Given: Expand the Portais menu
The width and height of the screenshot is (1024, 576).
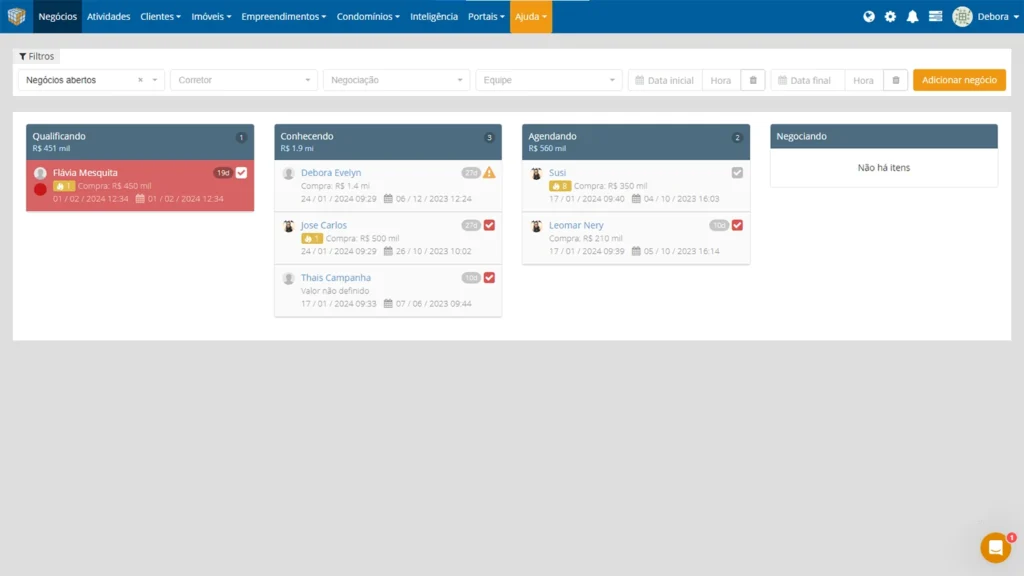Looking at the screenshot, I should (486, 16).
